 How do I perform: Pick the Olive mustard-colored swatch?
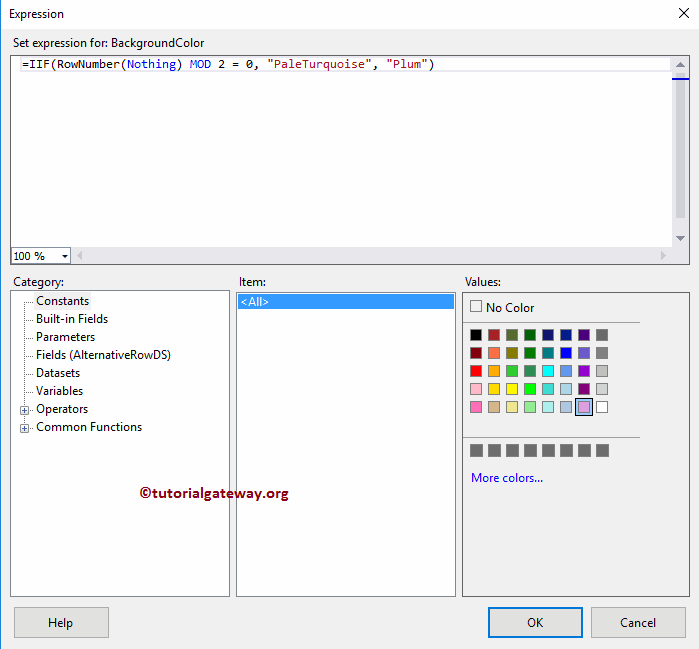point(512,353)
